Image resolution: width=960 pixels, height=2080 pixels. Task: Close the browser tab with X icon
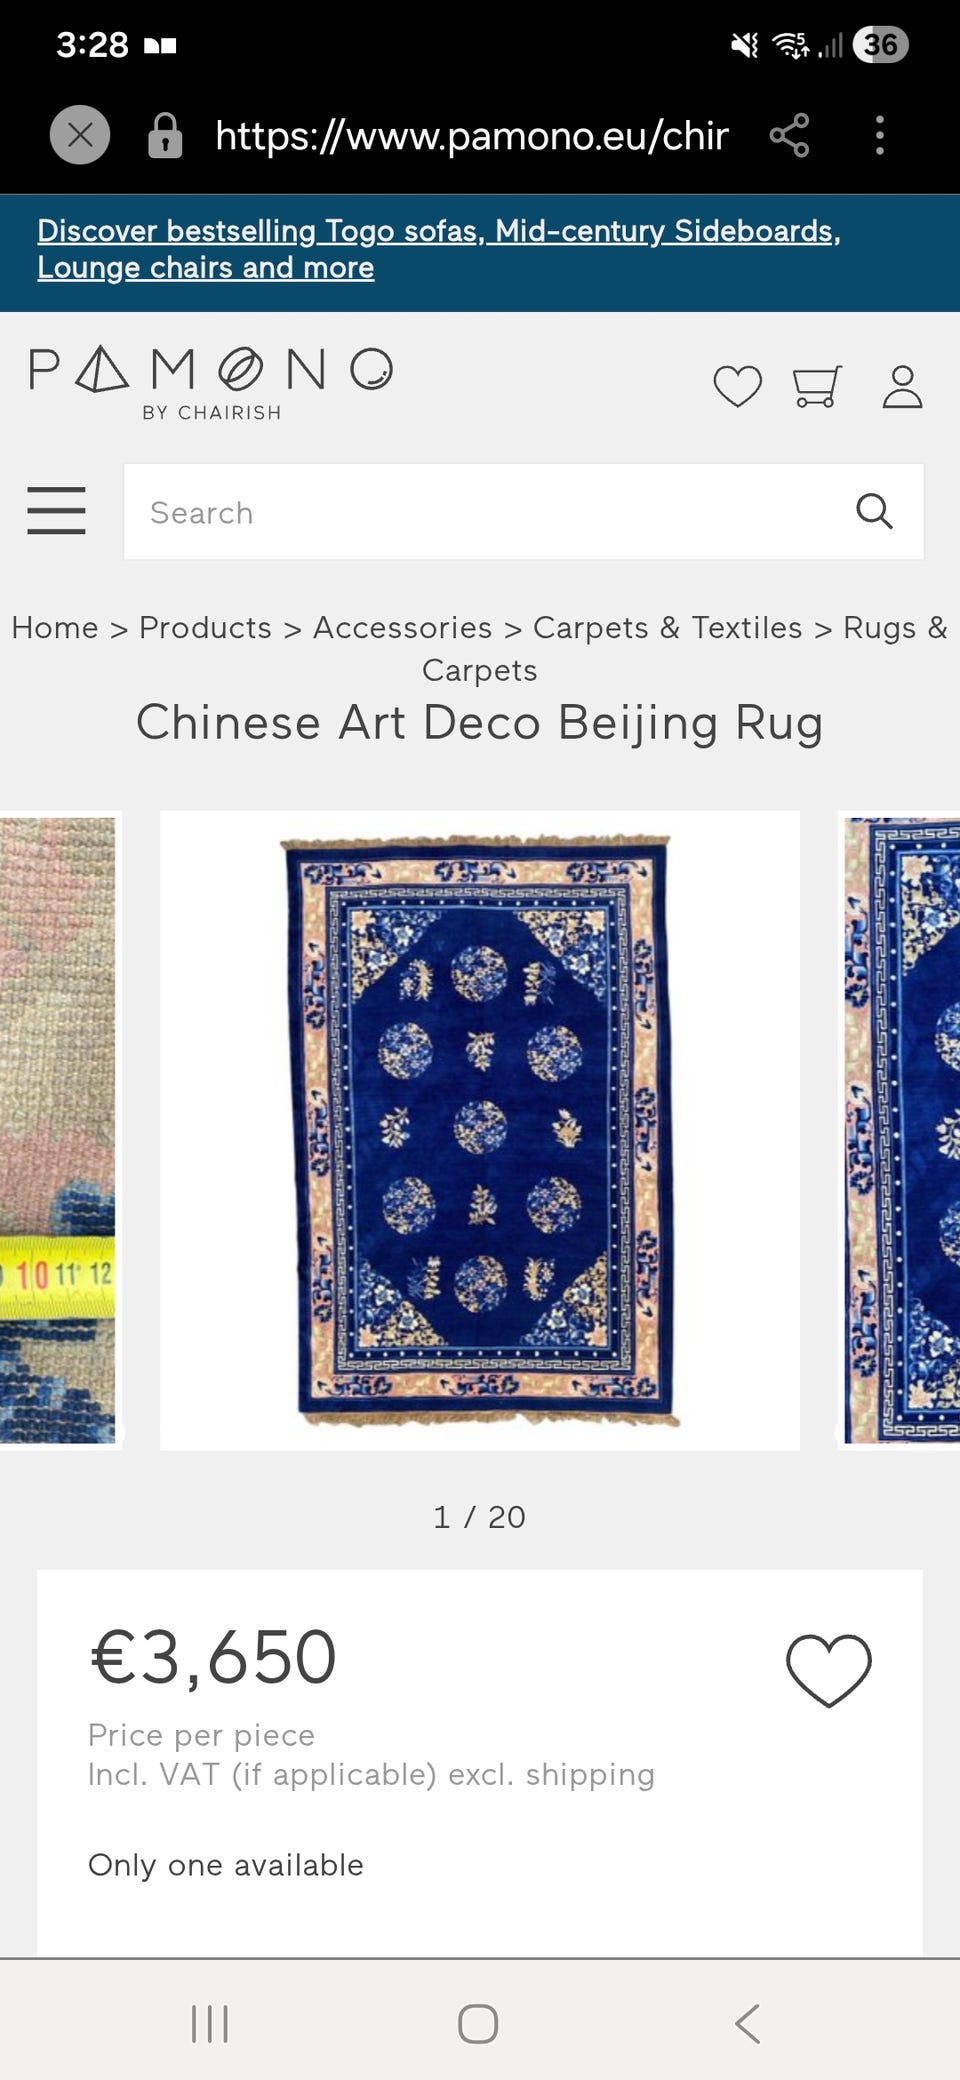(x=80, y=135)
